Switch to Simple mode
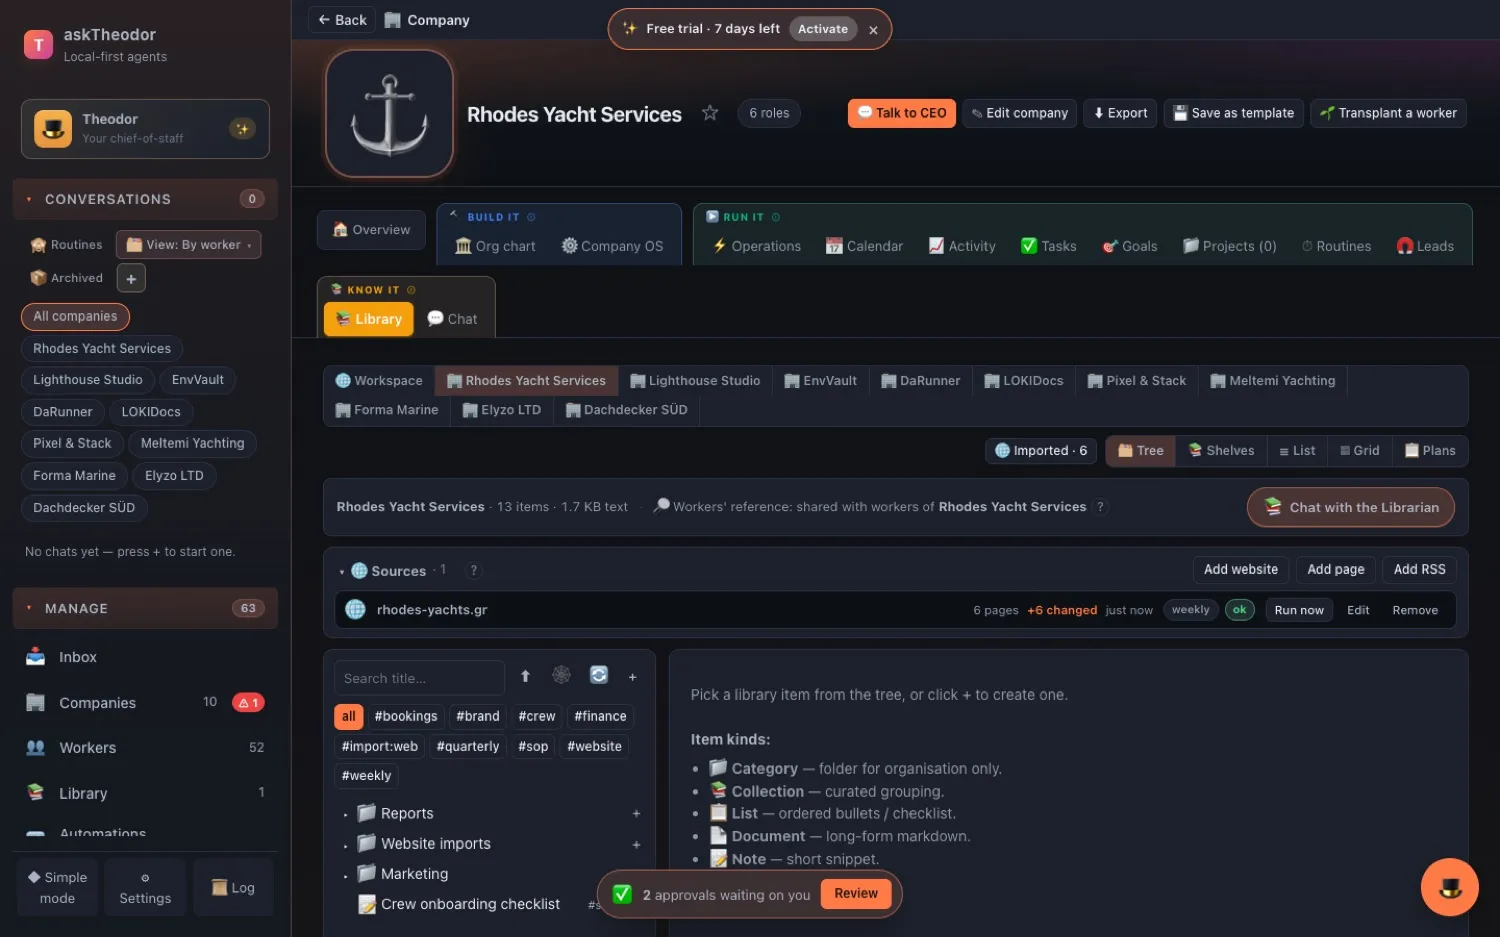The image size is (1500, 937). [57, 888]
